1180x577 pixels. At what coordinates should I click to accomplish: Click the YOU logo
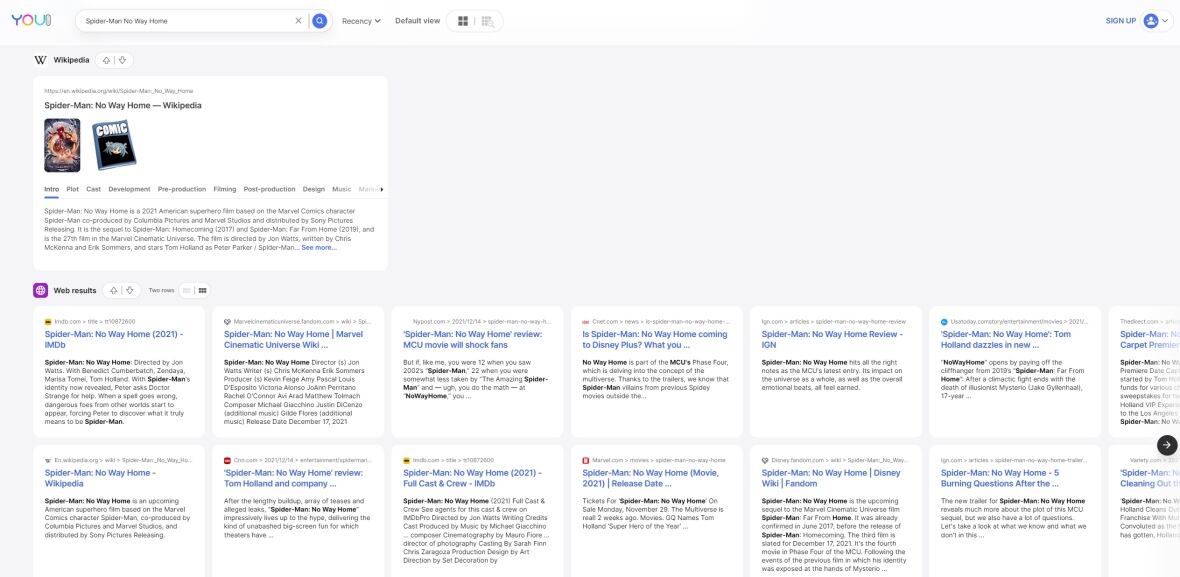pyautogui.click(x=30, y=21)
